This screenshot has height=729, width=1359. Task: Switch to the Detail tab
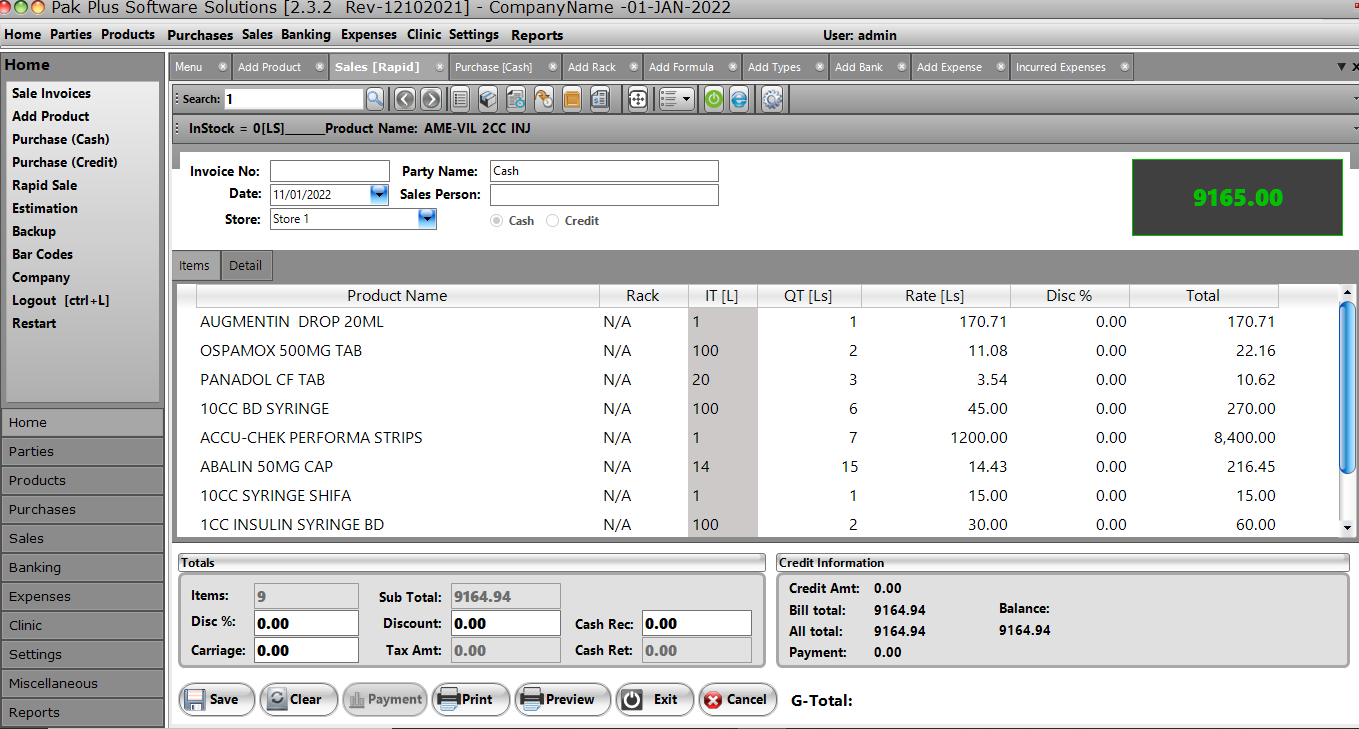245,265
